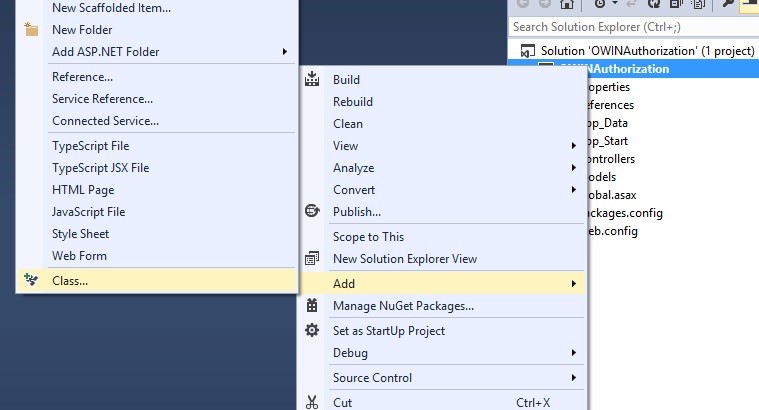The image size is (759, 410).
Task: Choose Service Reference... option
Action: click(102, 98)
